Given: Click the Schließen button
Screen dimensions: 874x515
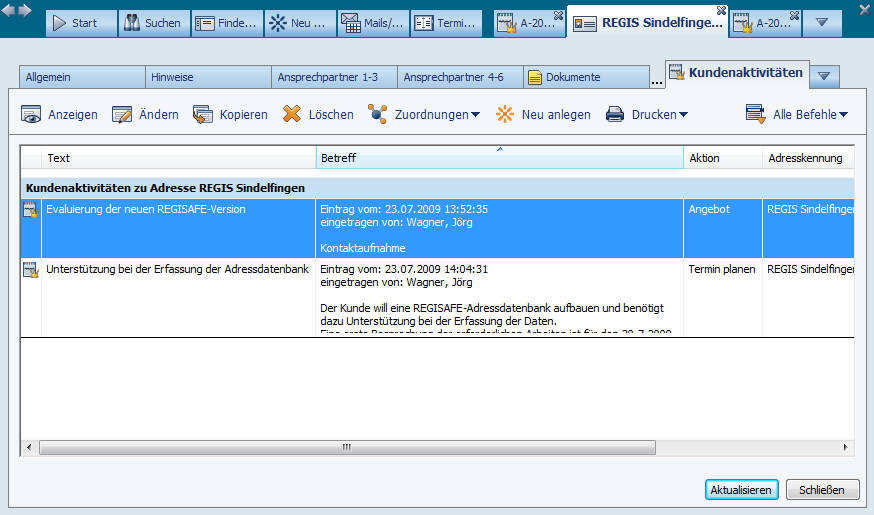Looking at the screenshot, I should [822, 490].
